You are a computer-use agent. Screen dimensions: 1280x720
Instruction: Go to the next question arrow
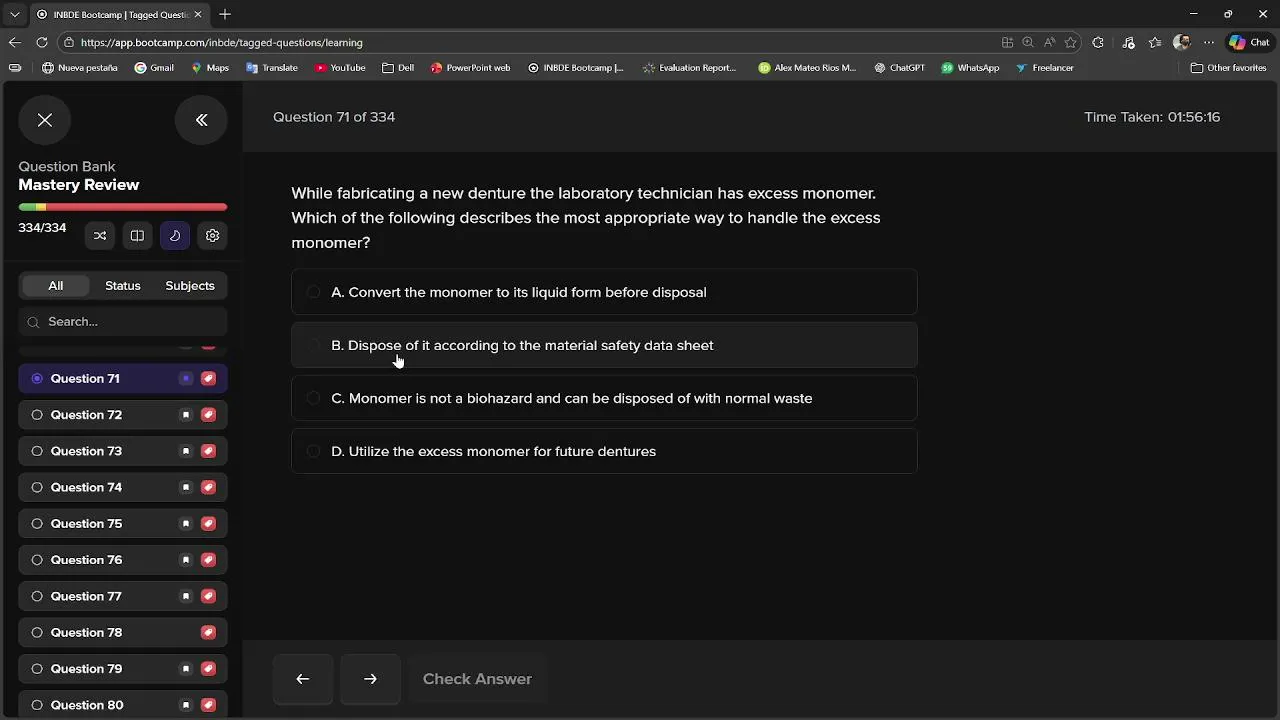[x=370, y=679]
